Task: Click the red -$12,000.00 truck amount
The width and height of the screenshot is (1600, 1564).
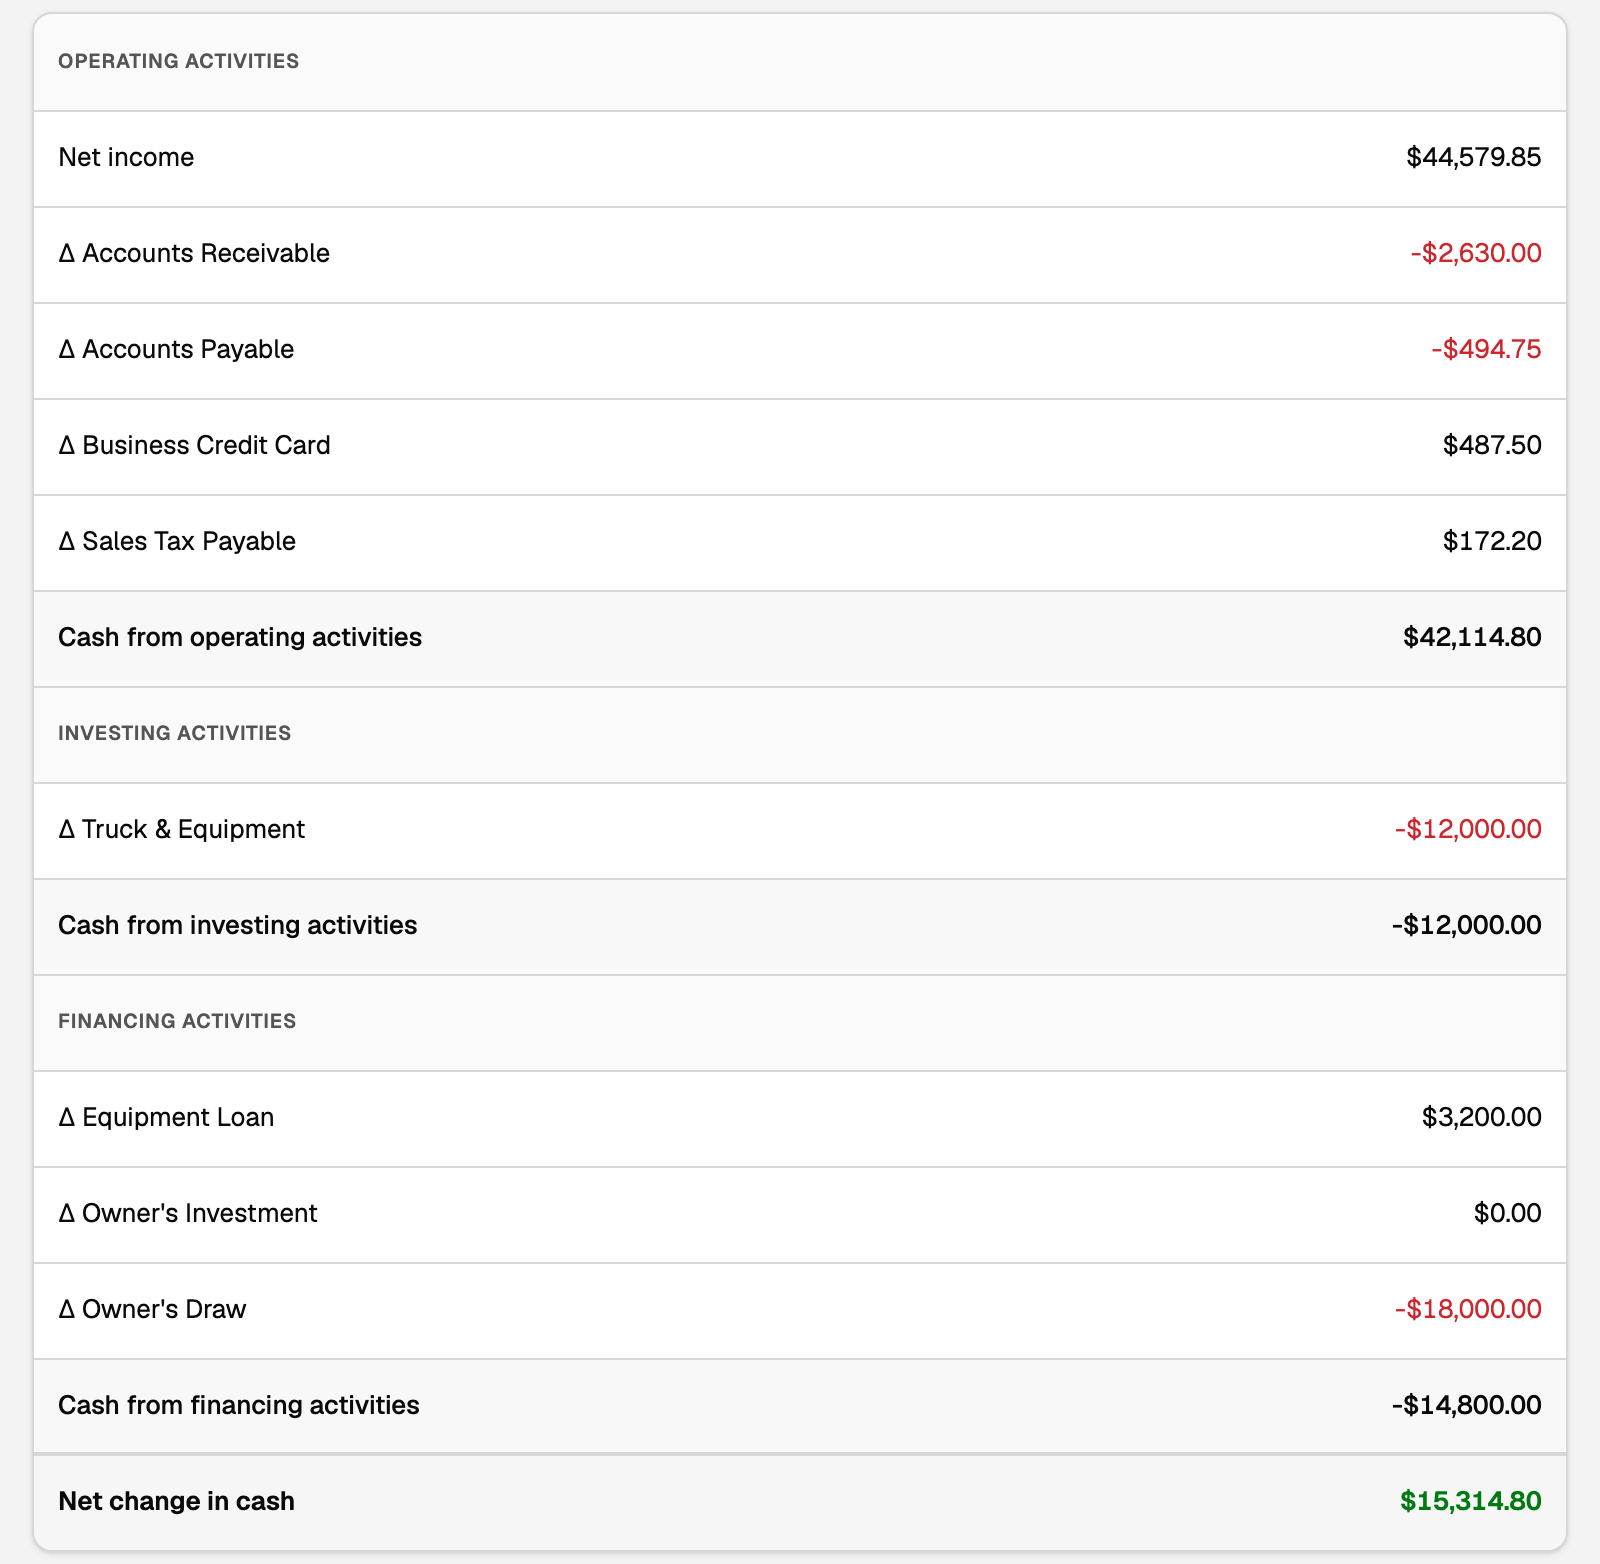Action: 1468,829
